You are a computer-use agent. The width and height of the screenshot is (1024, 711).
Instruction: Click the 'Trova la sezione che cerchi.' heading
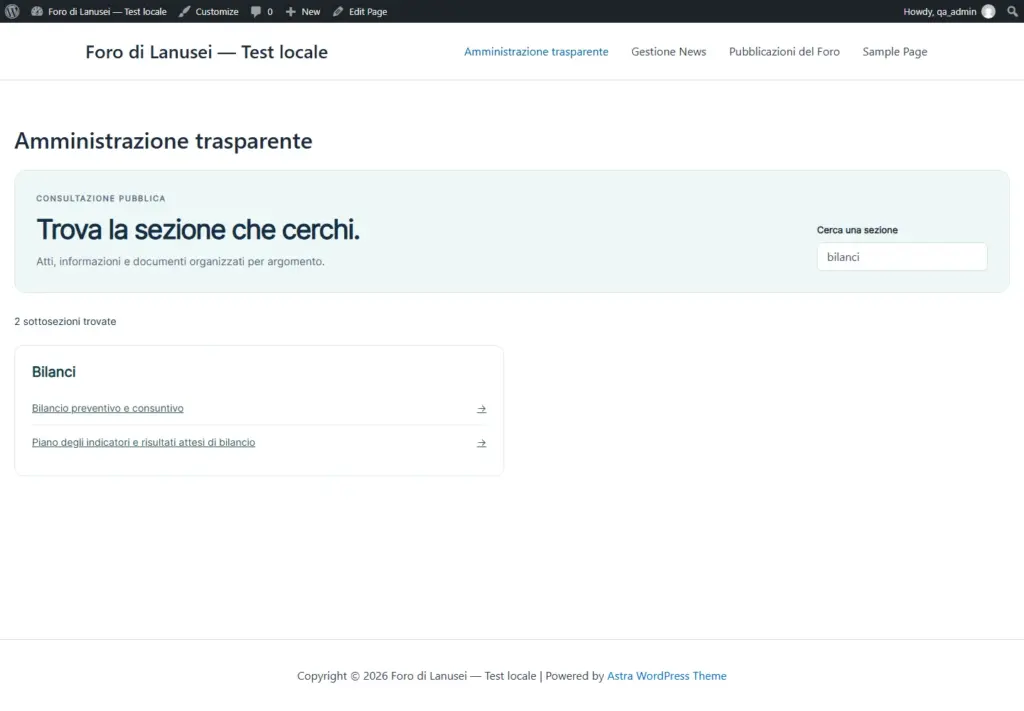tap(198, 229)
